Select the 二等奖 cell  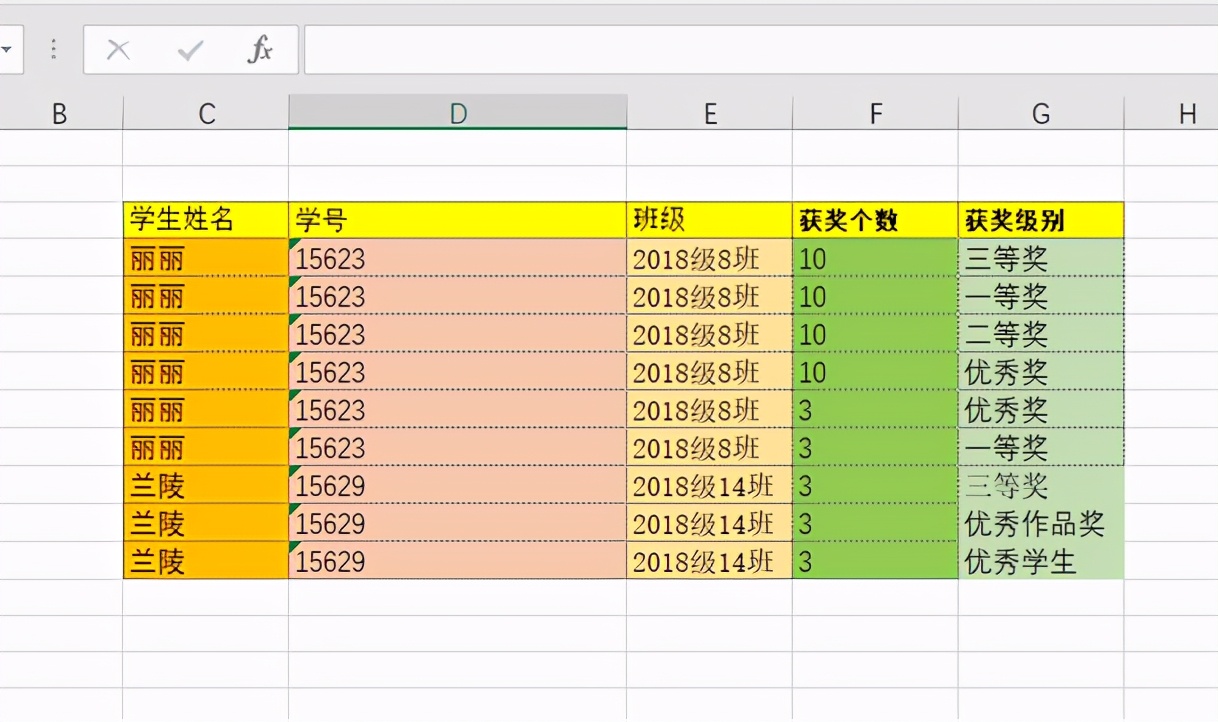point(1041,334)
